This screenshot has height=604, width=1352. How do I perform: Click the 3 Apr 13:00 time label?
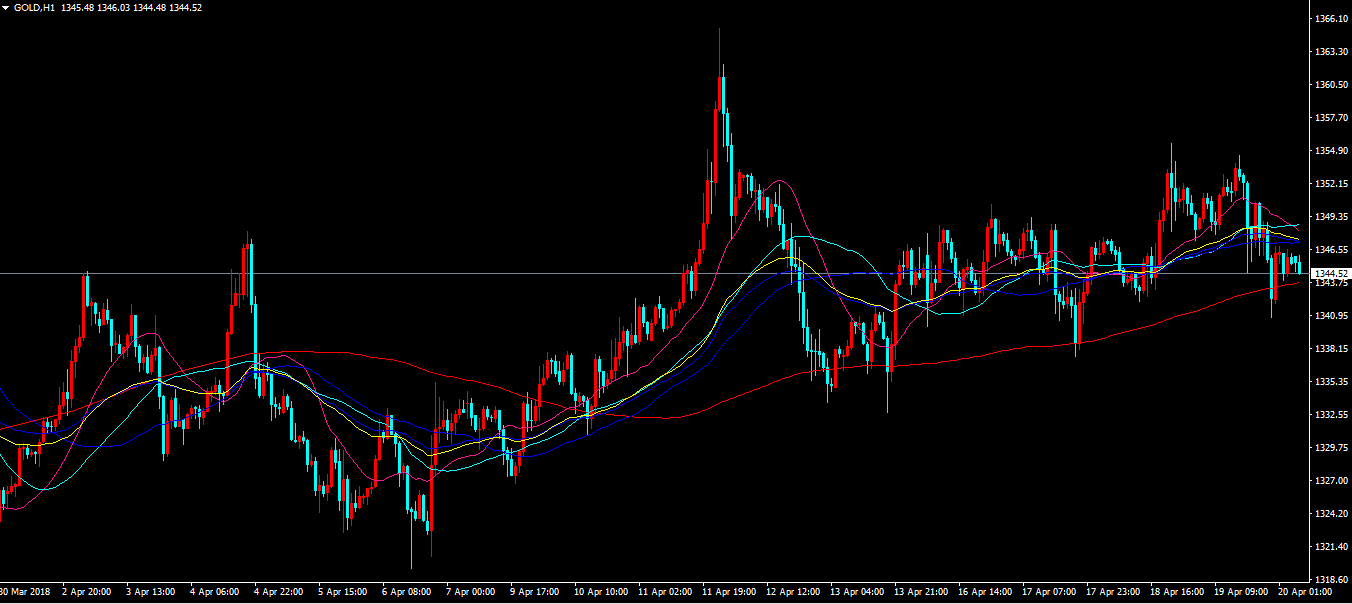(151, 592)
